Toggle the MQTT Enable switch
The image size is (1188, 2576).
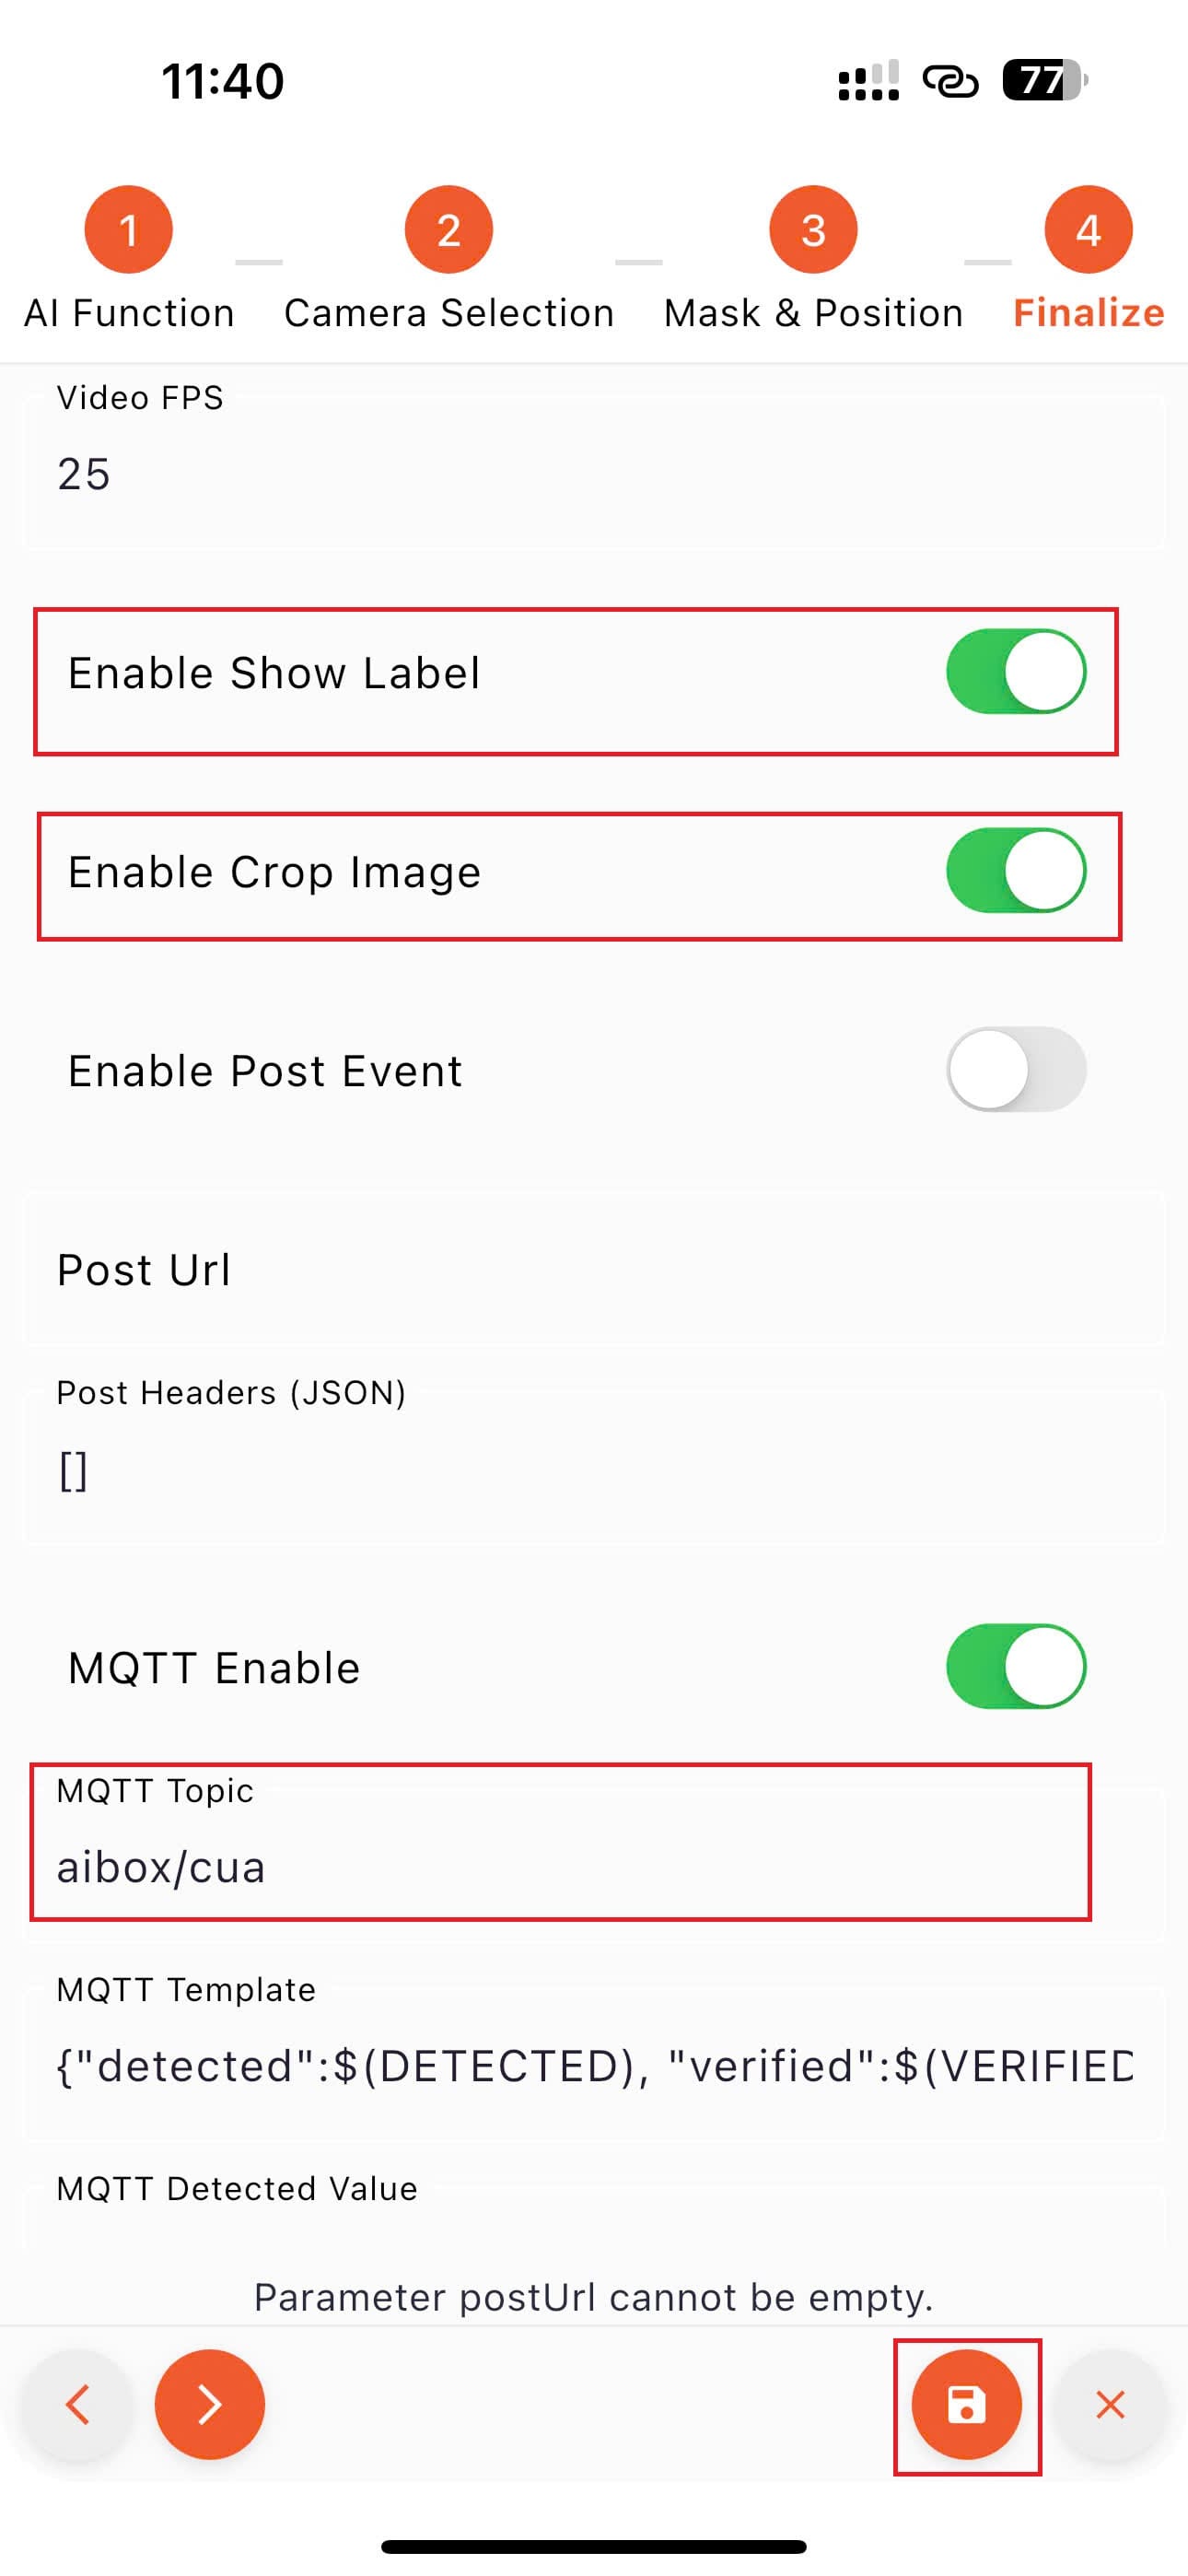[x=1016, y=1666]
